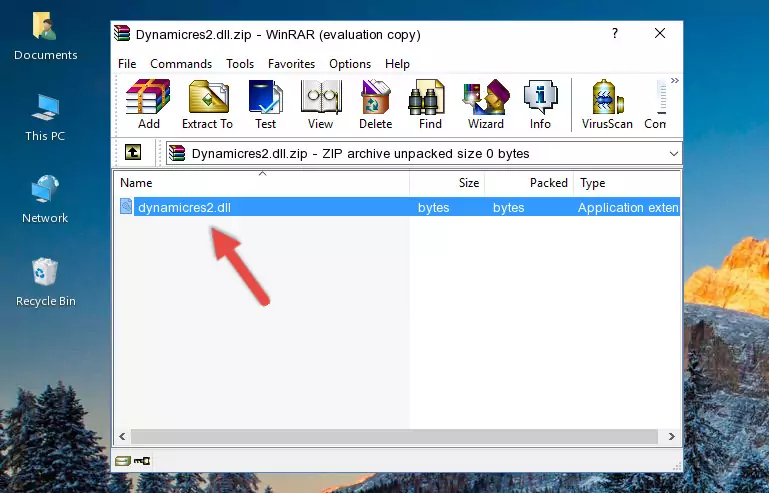This screenshot has width=769, height=493.
Task: Open the View file tool
Action: point(321,104)
